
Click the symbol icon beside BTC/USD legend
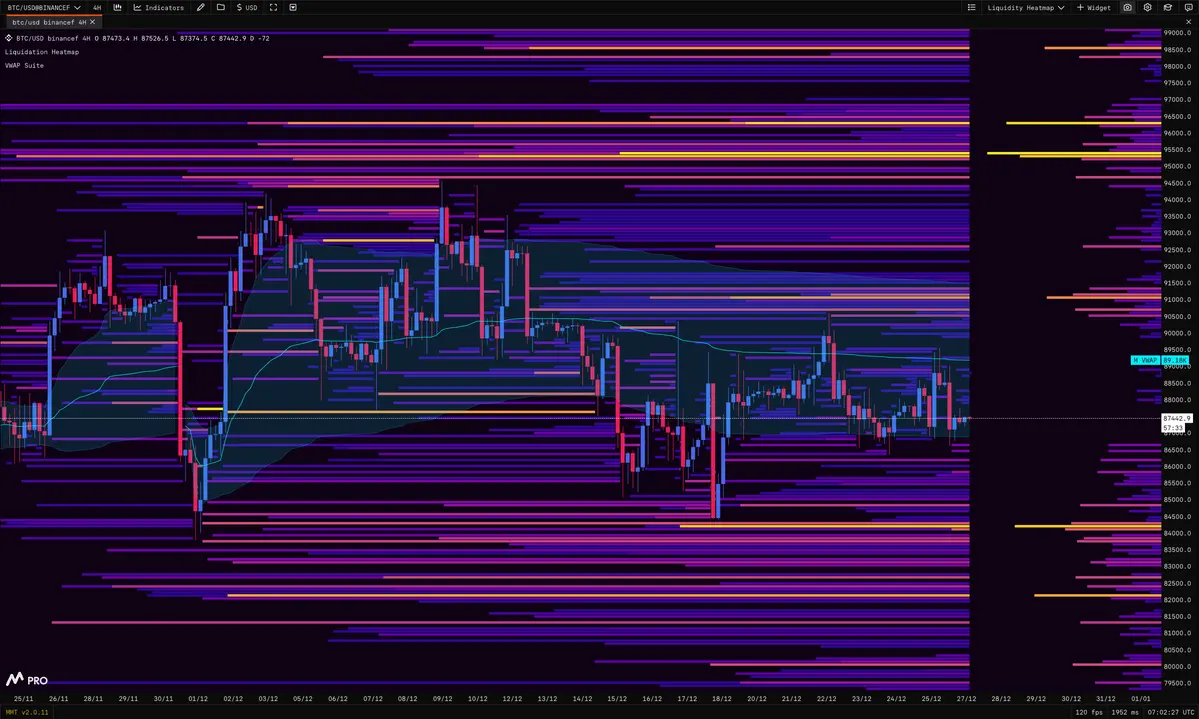coord(9,38)
